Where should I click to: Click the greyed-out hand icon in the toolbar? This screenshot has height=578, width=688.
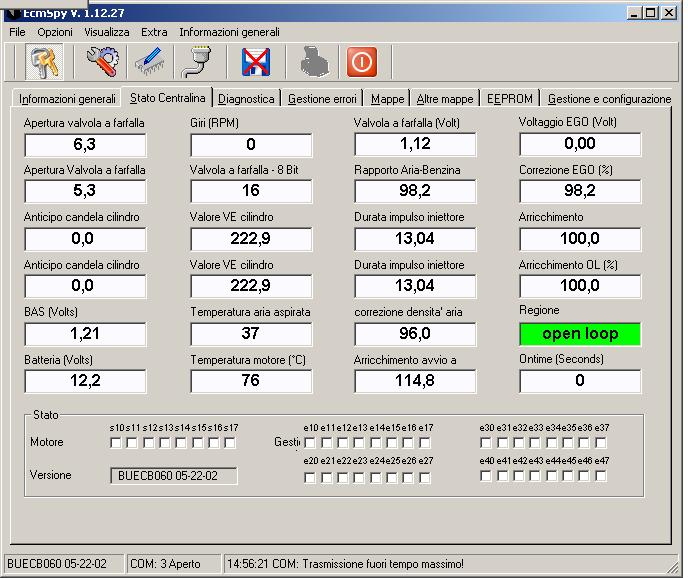315,62
